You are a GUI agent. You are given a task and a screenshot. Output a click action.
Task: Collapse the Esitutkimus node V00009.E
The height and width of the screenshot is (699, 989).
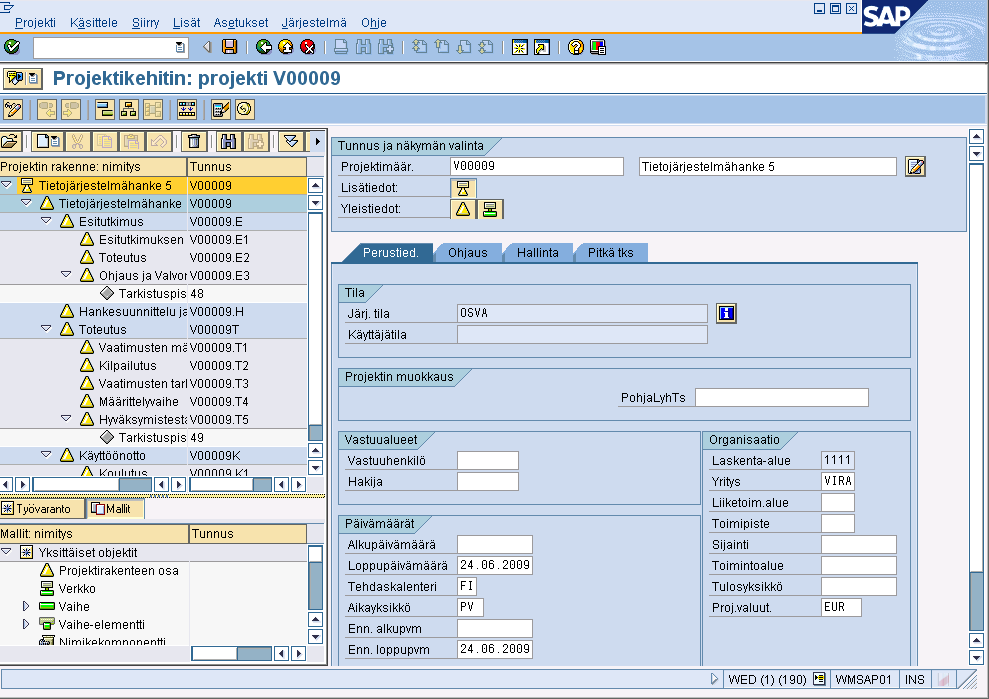pos(46,221)
